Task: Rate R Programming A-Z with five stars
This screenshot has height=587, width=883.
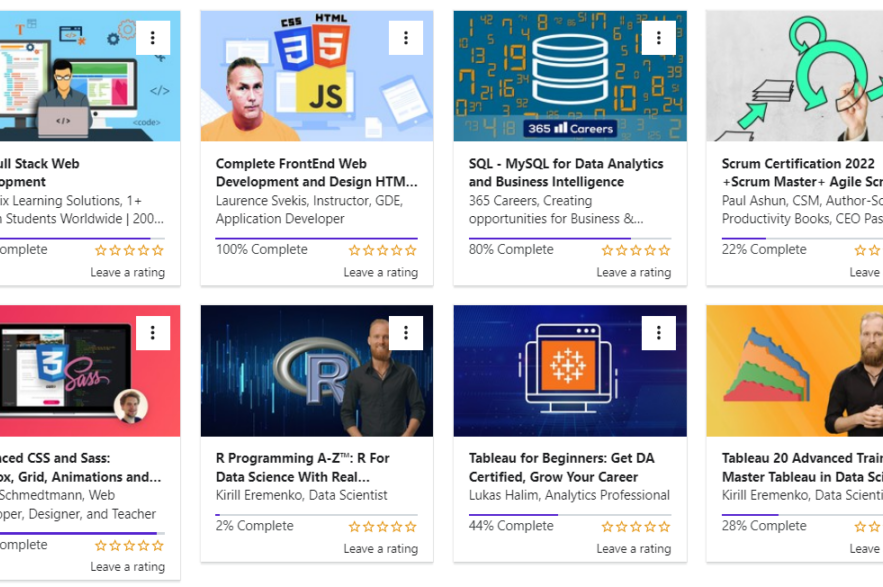Action: coord(411,527)
